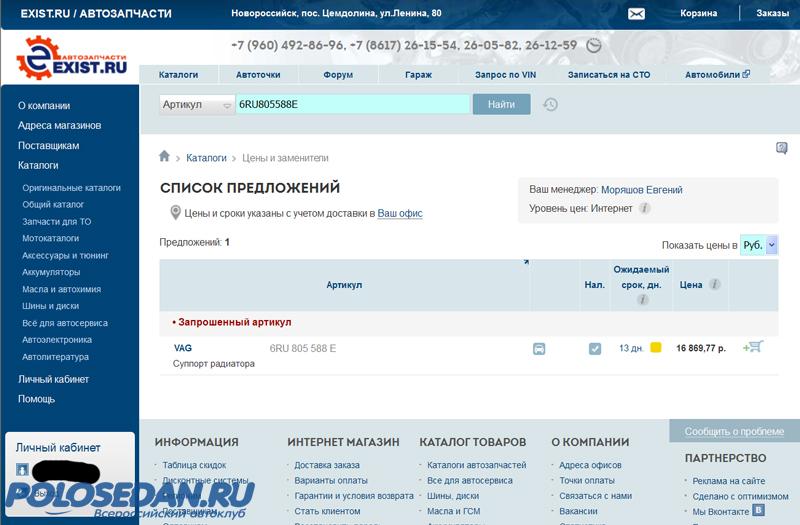Open the Автоточки tab
Image resolution: width=800 pixels, height=525 pixels.
point(258,74)
